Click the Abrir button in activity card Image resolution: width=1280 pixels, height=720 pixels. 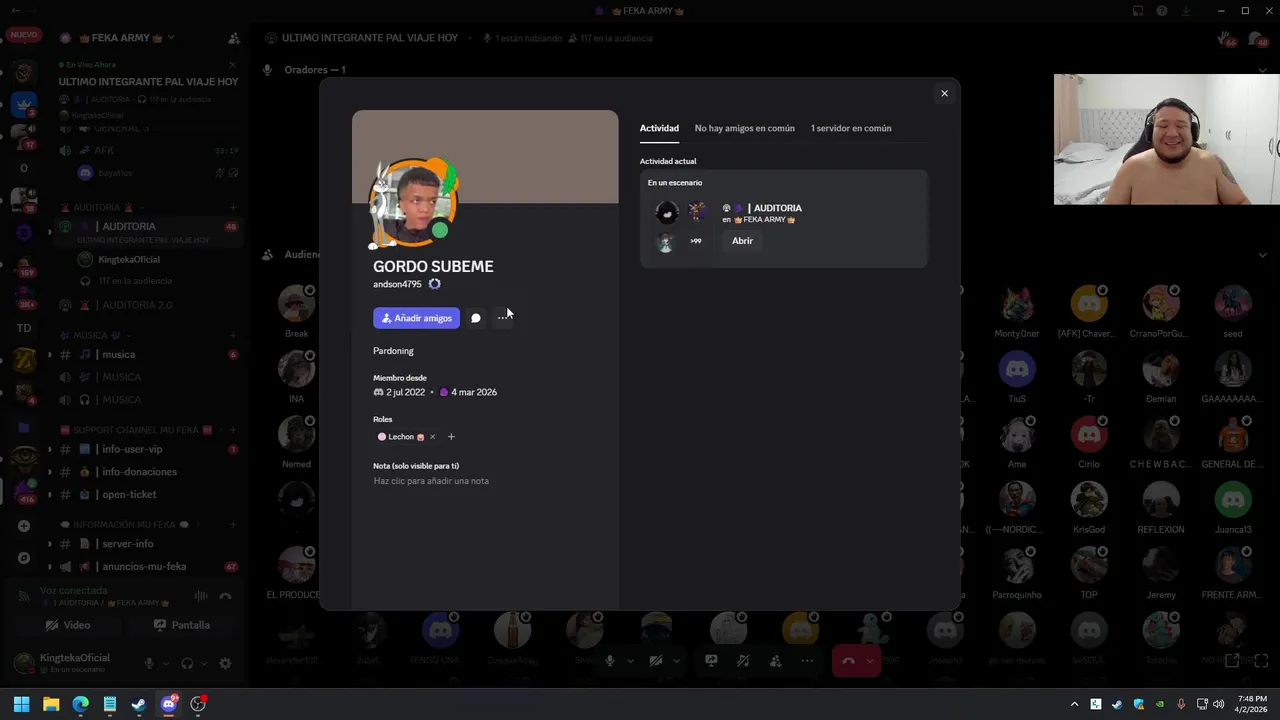click(x=742, y=241)
